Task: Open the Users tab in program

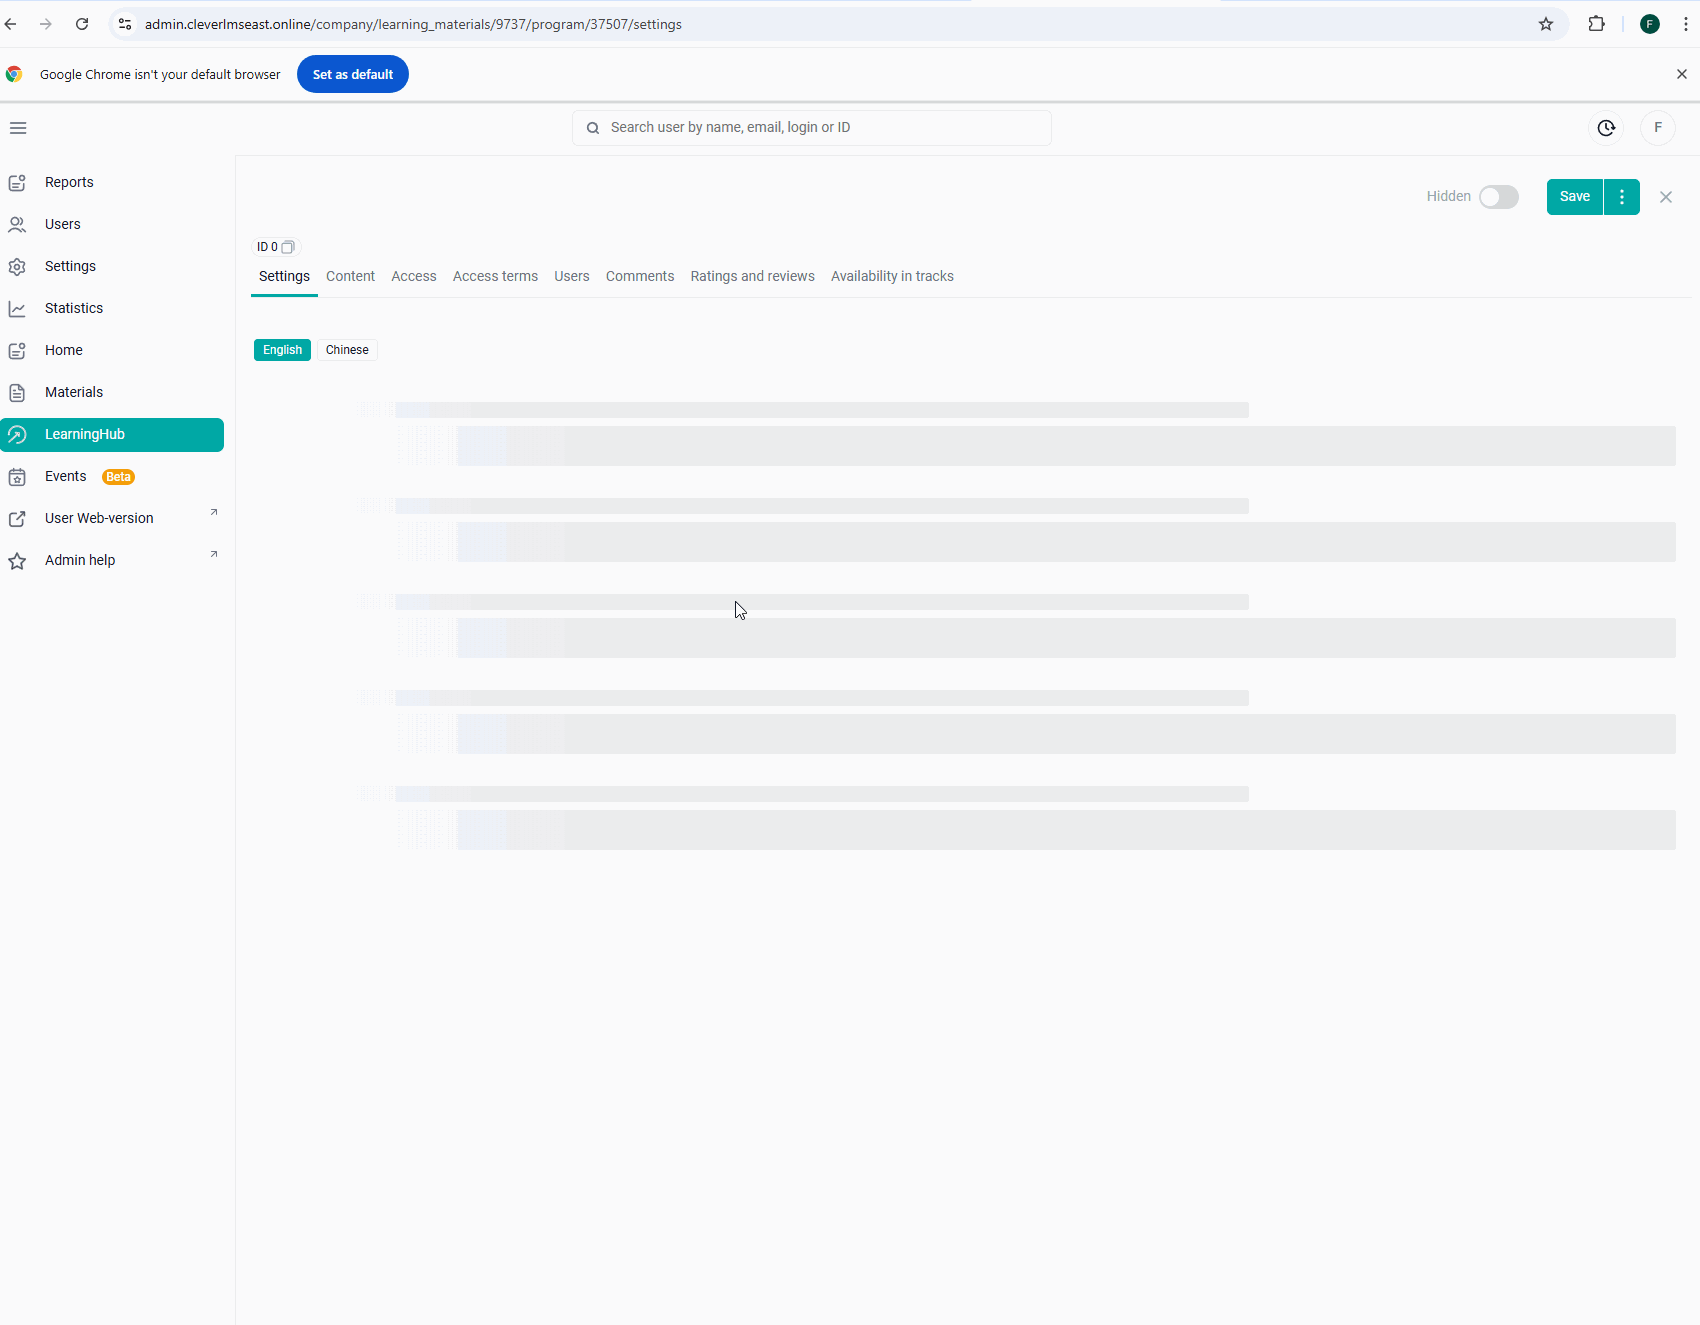Action: click(x=572, y=276)
